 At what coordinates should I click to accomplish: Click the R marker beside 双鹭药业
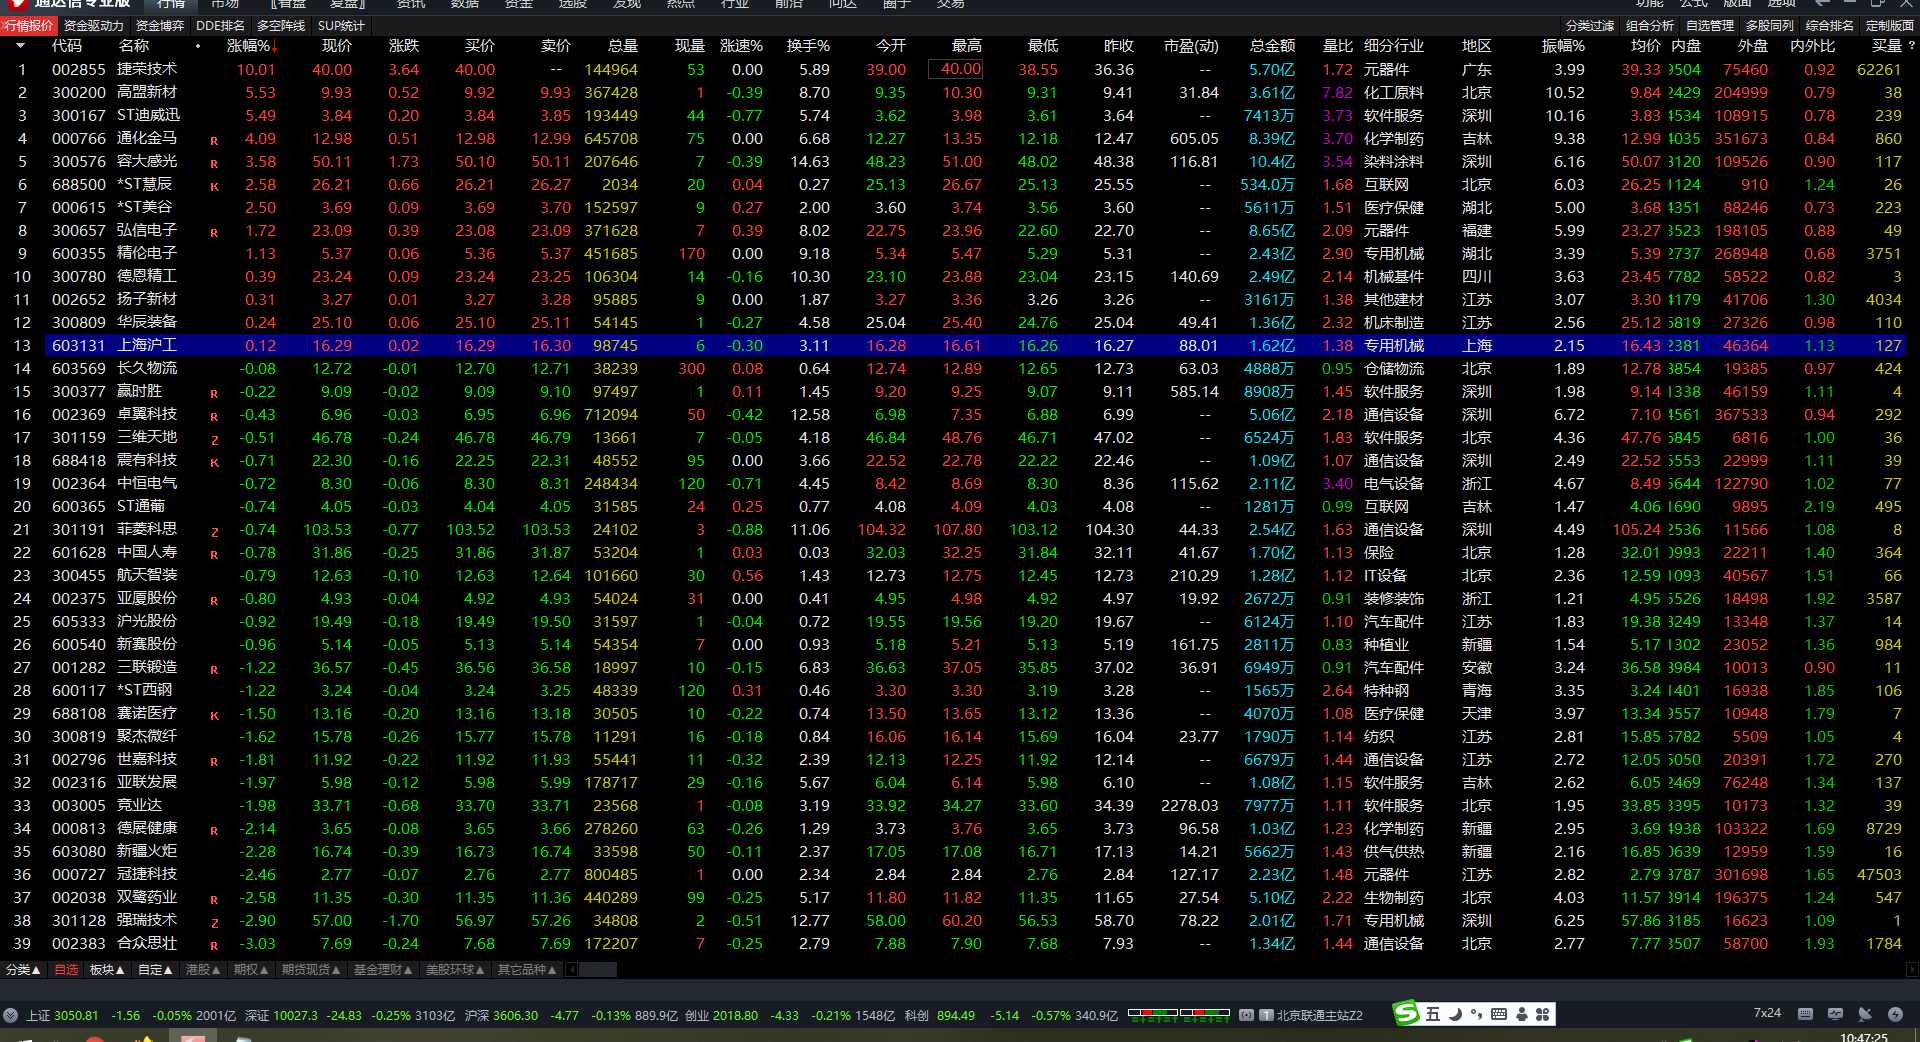pyautogui.click(x=214, y=900)
